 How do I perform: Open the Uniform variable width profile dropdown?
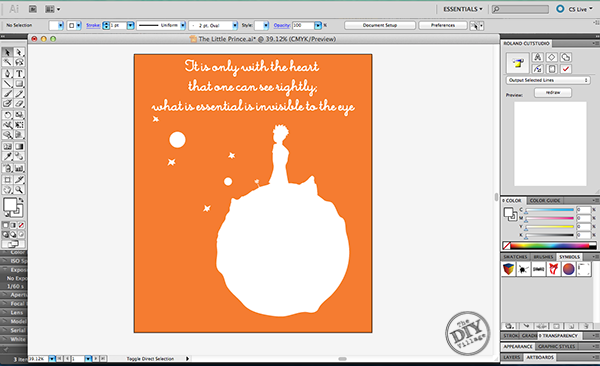[183, 25]
